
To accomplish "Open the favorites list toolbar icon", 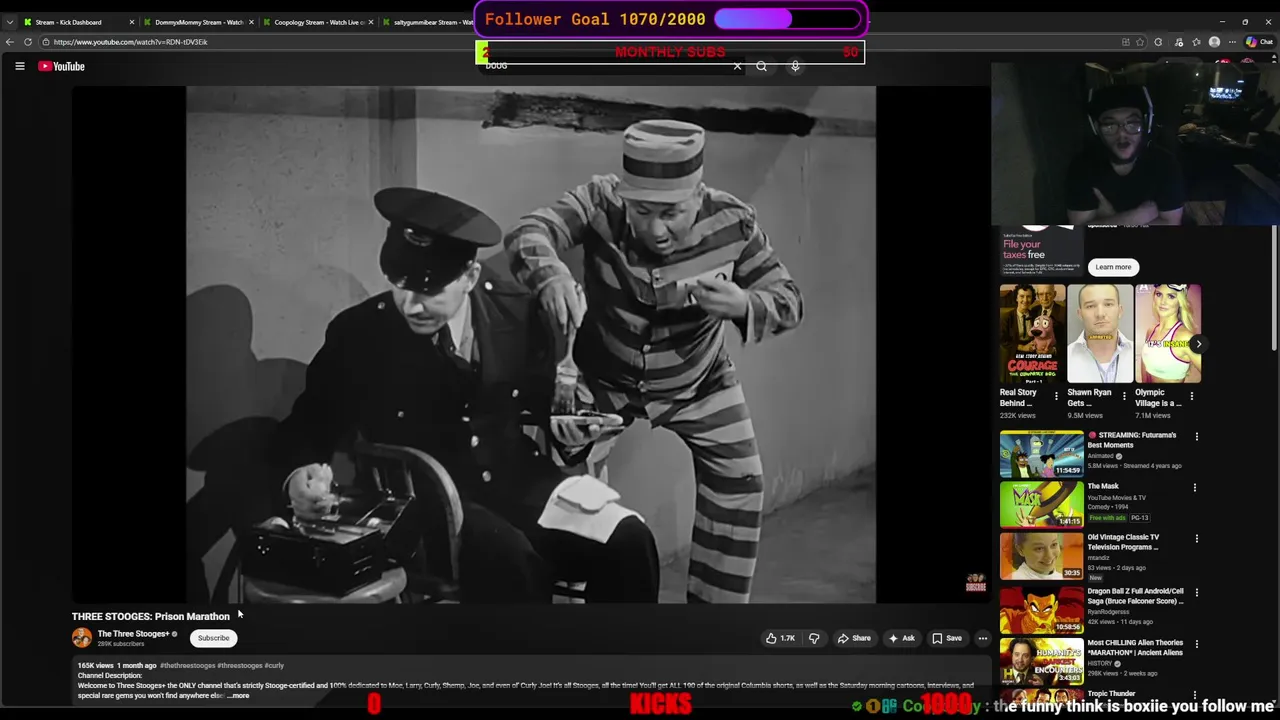I will point(1196,42).
